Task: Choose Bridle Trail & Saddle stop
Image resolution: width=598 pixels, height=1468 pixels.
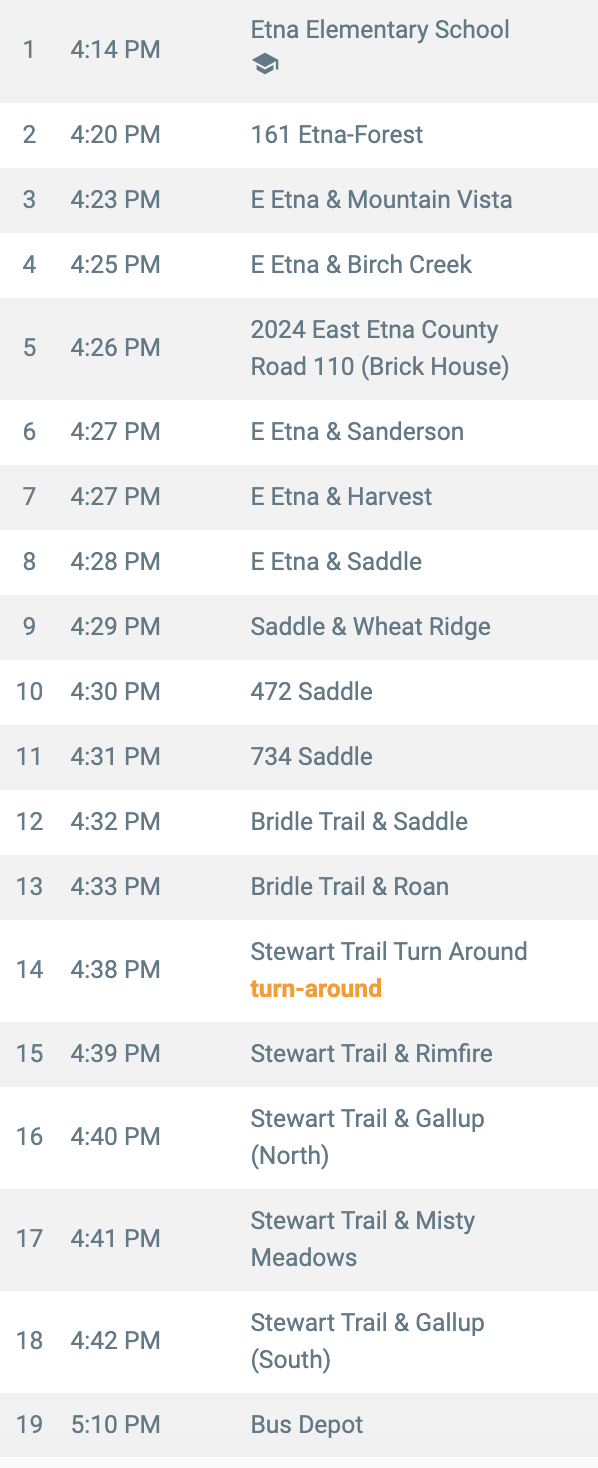Action: (299, 822)
